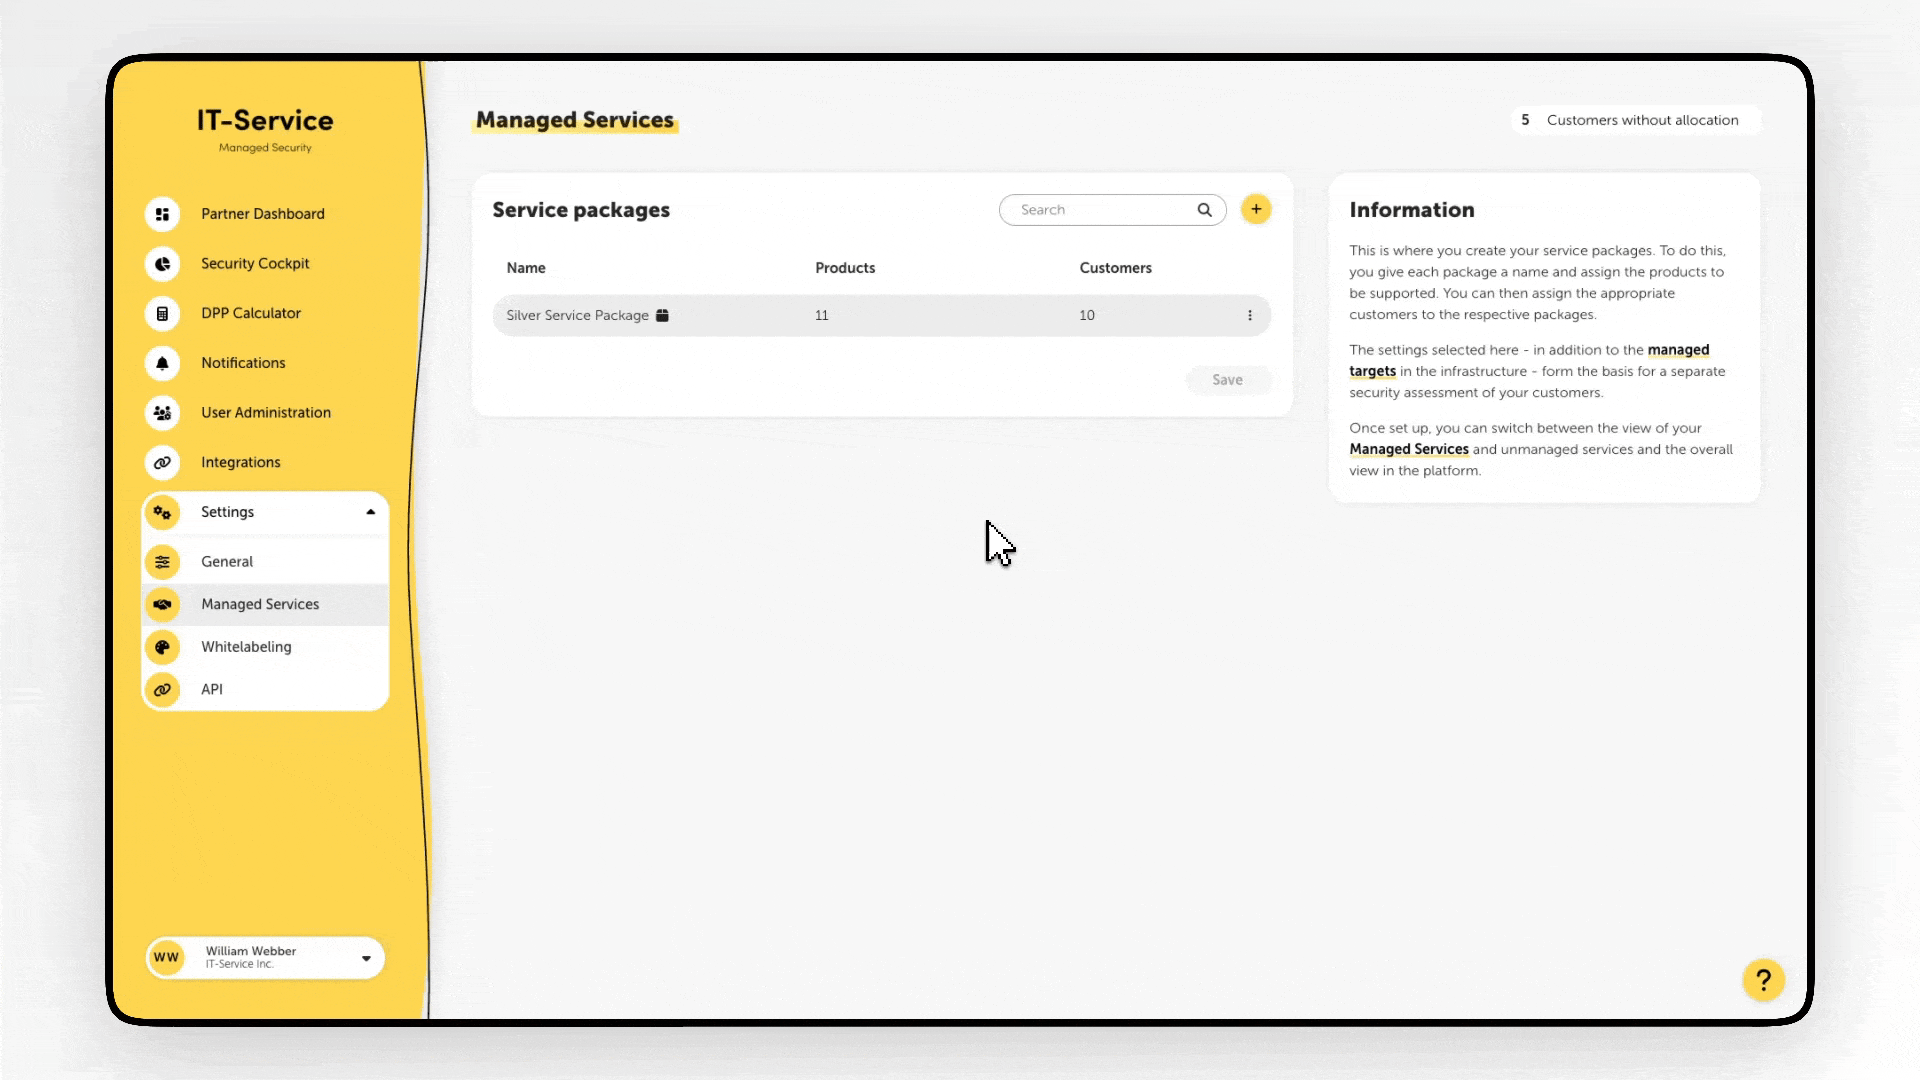Select Managed Services in the settings submenu

260,604
